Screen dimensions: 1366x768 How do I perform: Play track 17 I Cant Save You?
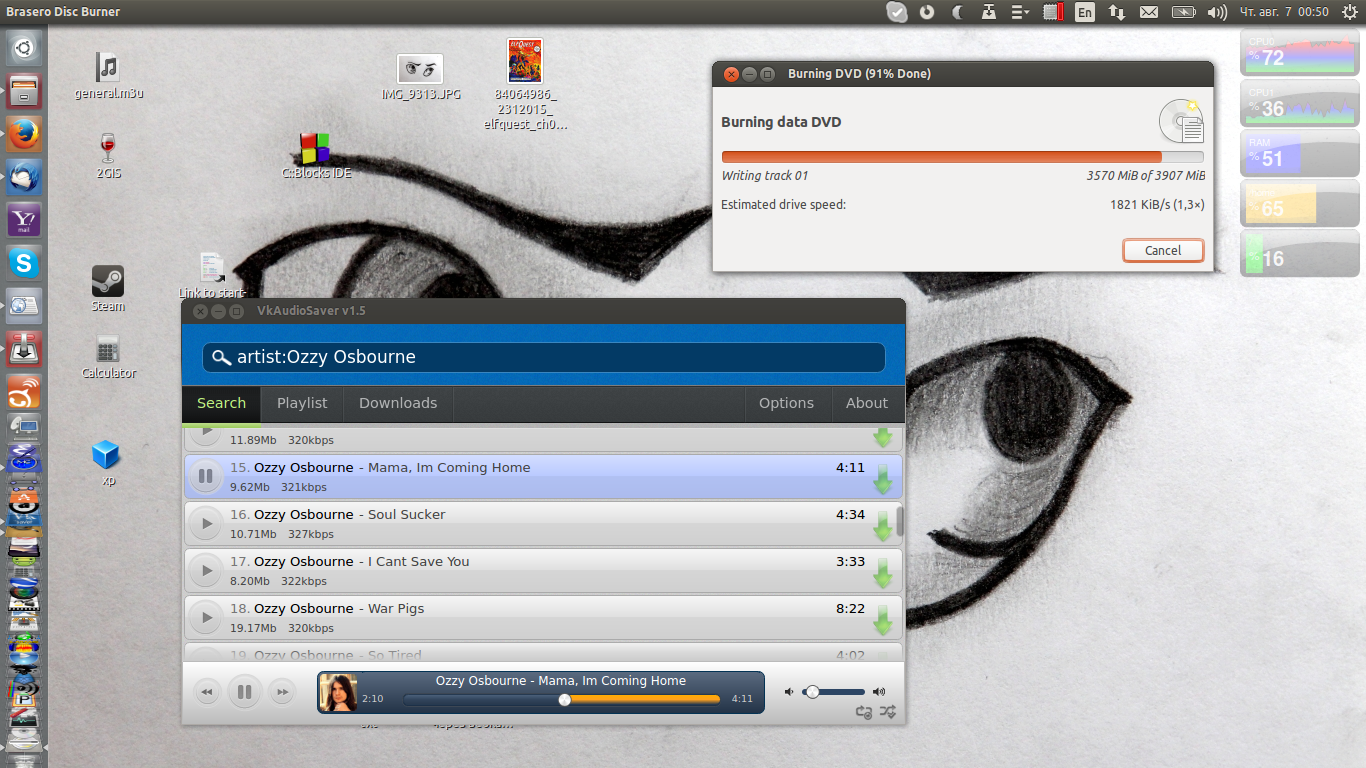[x=205, y=571]
